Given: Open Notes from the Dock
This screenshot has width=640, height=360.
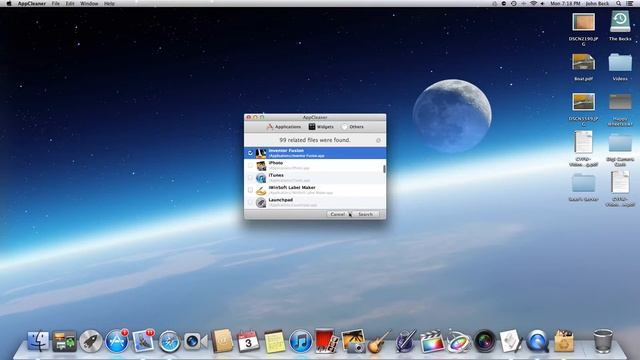Looking at the screenshot, I should click(x=274, y=341).
